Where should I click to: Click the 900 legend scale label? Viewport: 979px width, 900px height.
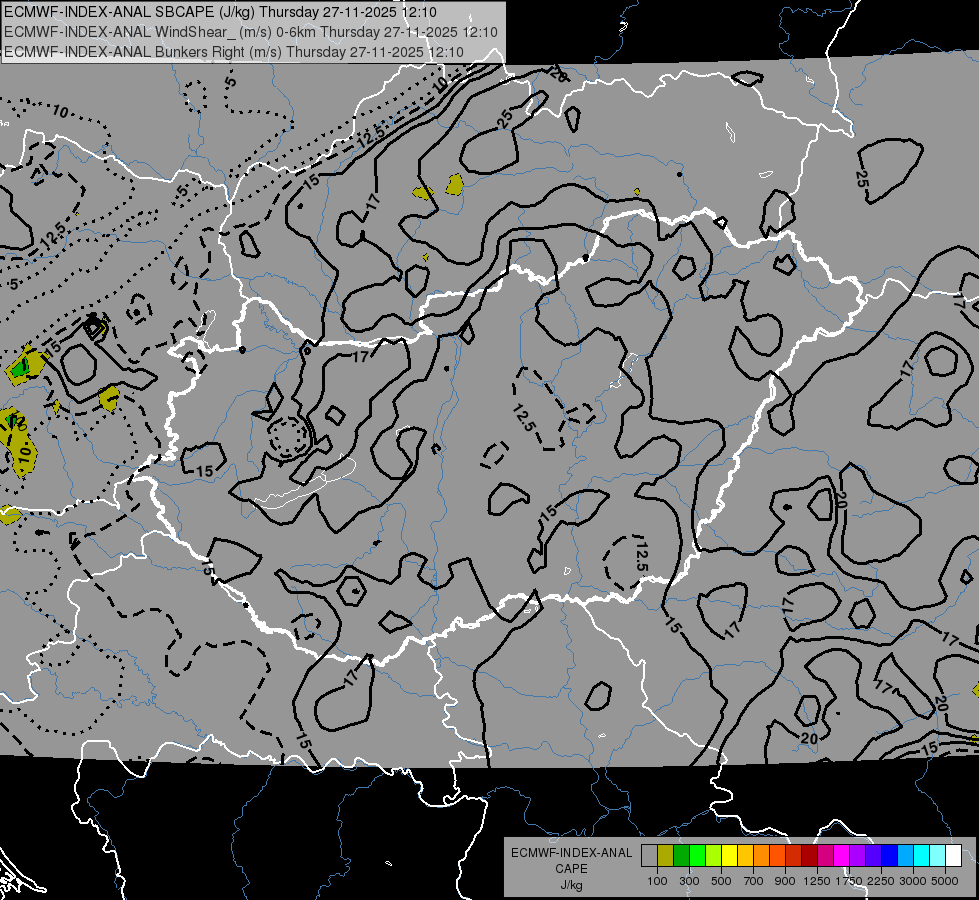785,881
